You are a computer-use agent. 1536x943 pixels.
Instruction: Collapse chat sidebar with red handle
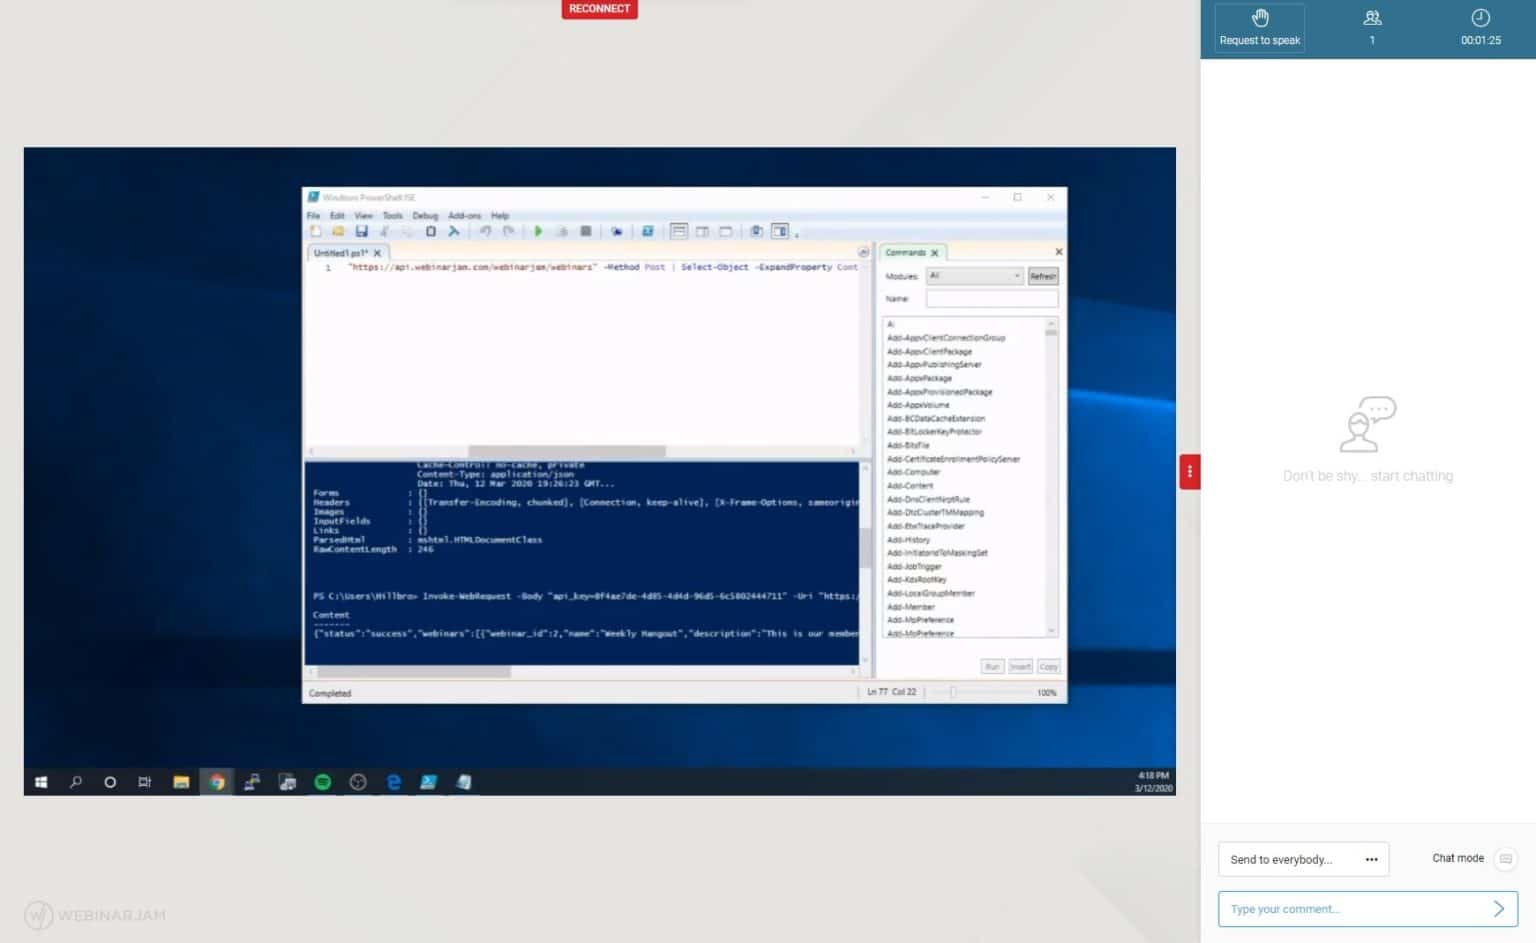pos(1189,472)
